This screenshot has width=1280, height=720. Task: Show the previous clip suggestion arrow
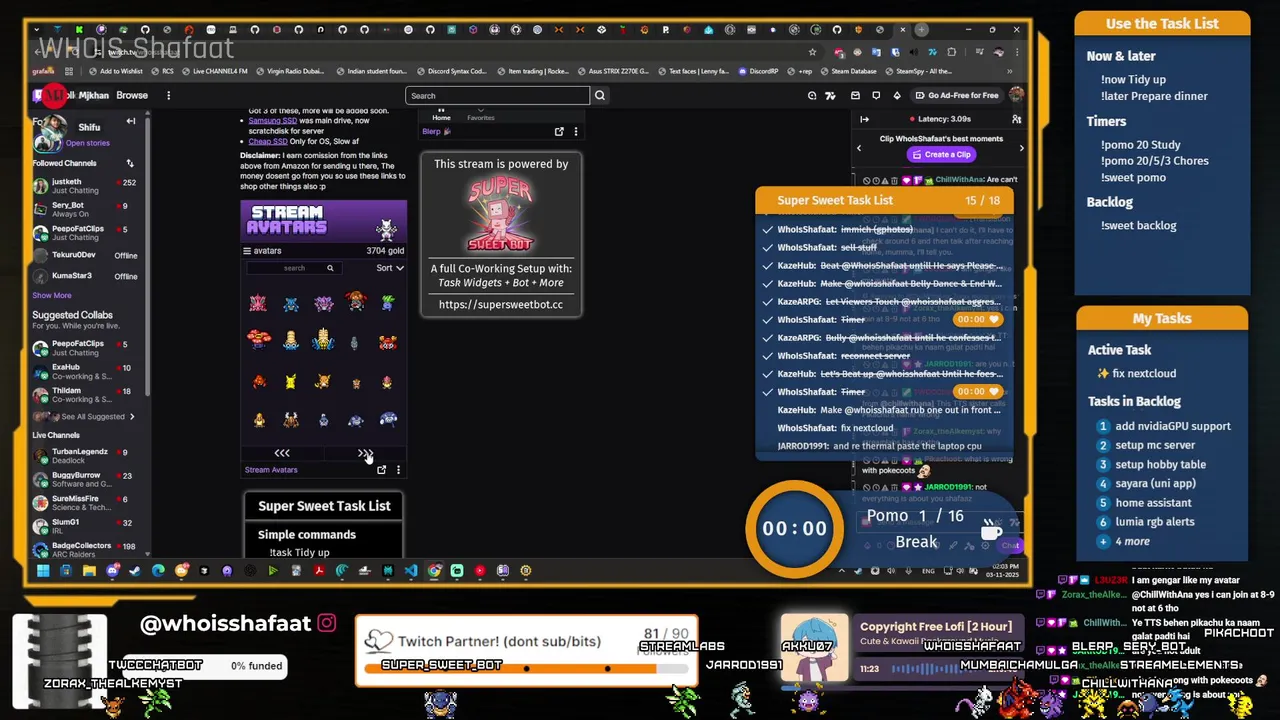(x=858, y=148)
